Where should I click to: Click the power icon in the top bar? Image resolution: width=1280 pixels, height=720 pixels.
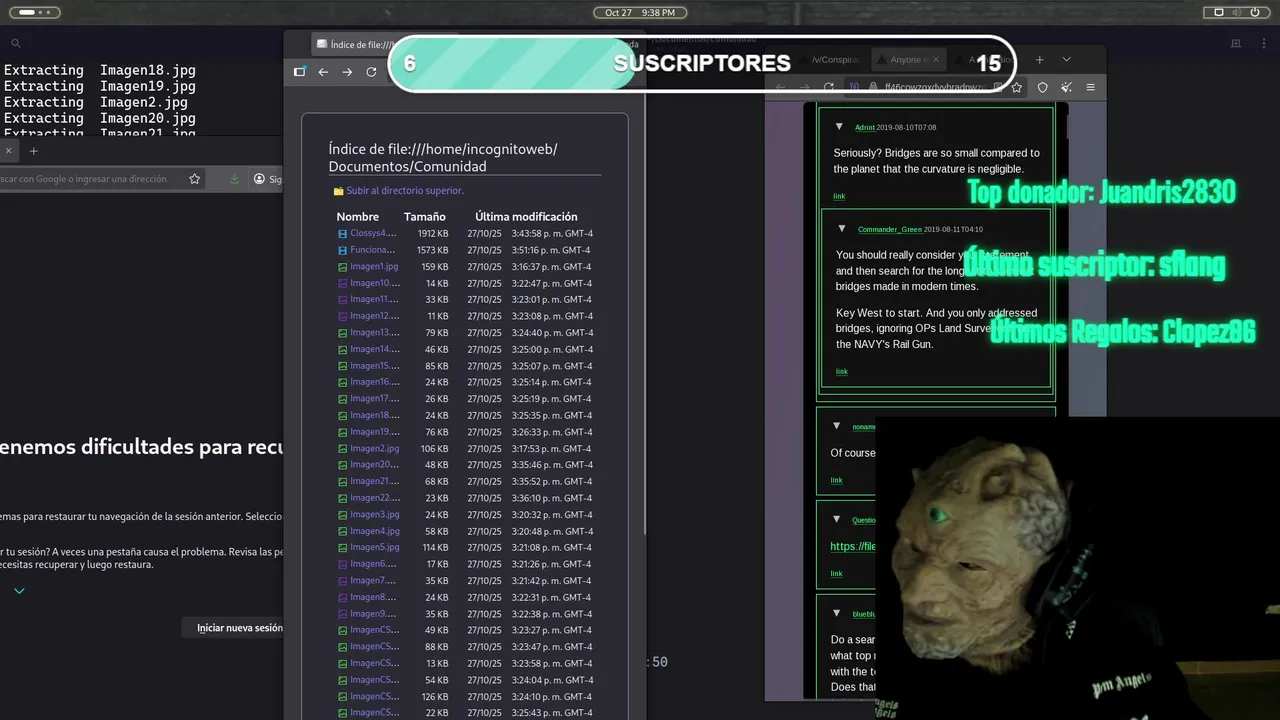[1255, 12]
